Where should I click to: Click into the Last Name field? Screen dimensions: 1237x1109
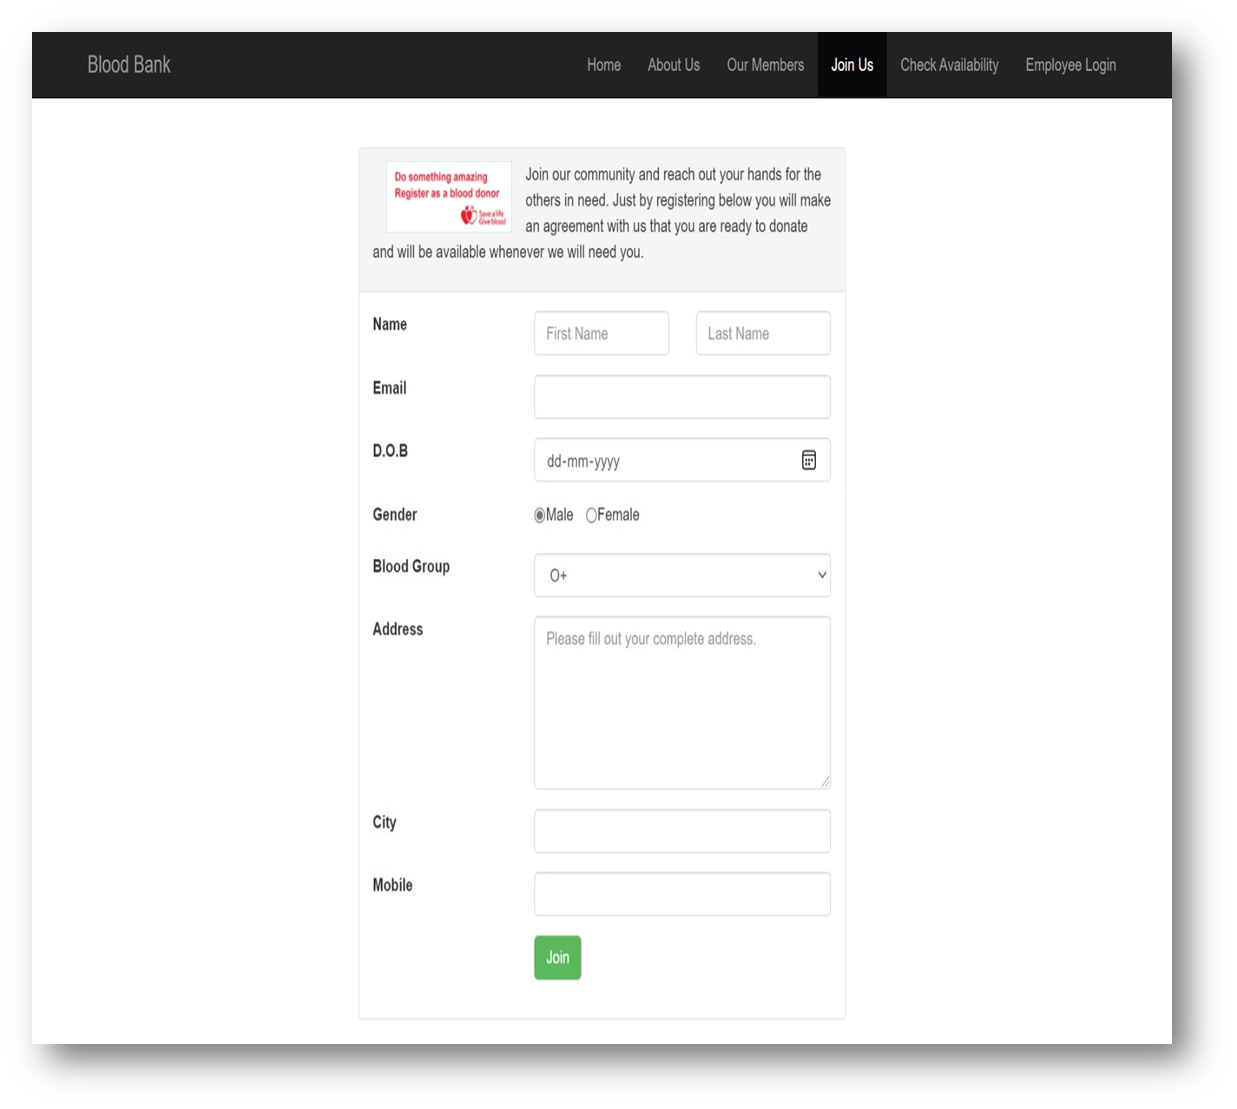pos(763,333)
